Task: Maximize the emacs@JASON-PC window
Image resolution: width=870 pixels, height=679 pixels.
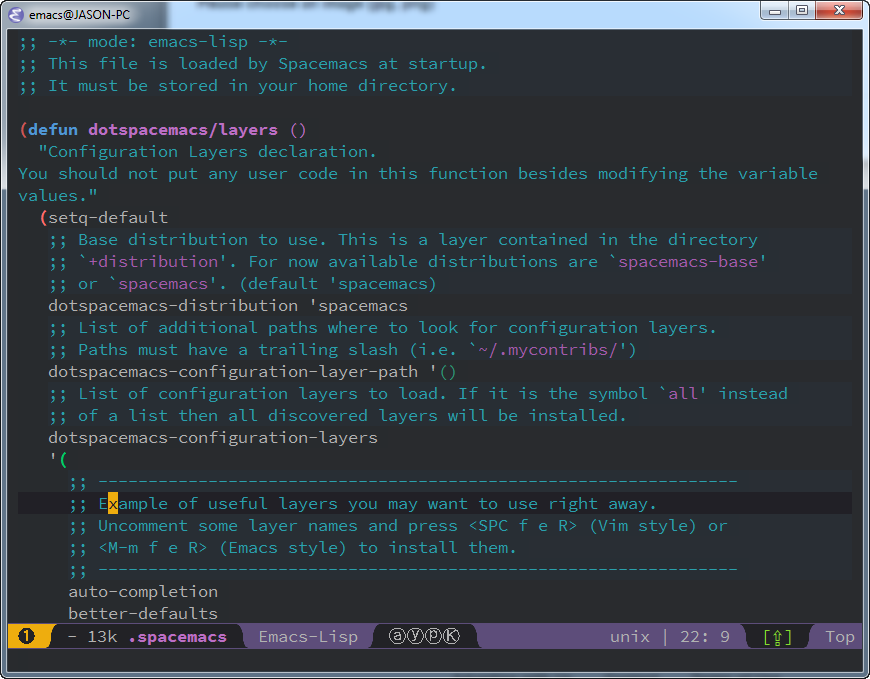Action: (802, 11)
